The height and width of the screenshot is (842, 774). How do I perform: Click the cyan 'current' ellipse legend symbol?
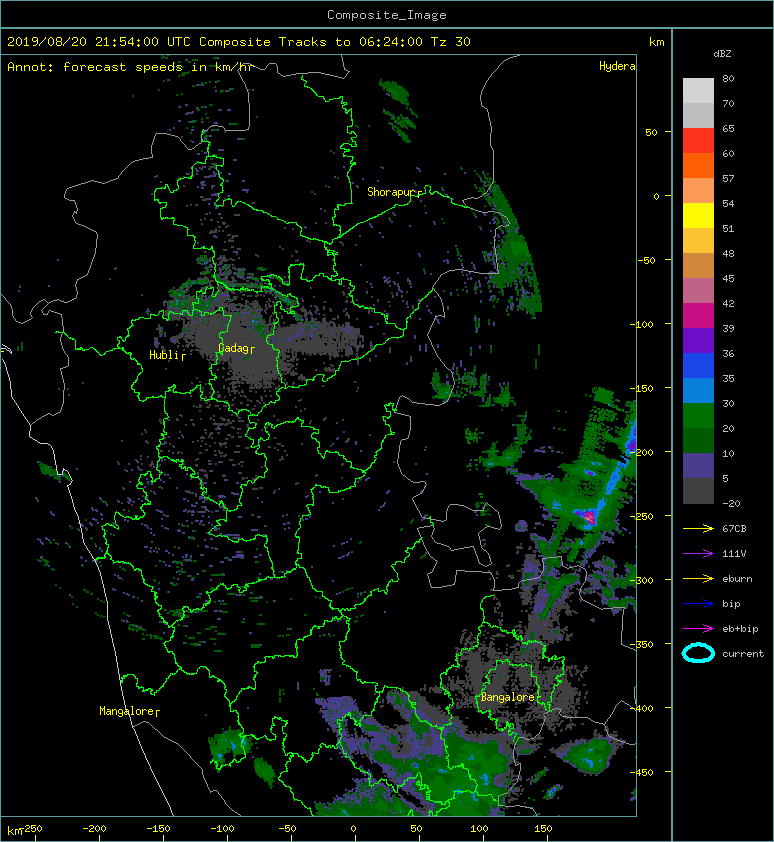click(698, 653)
